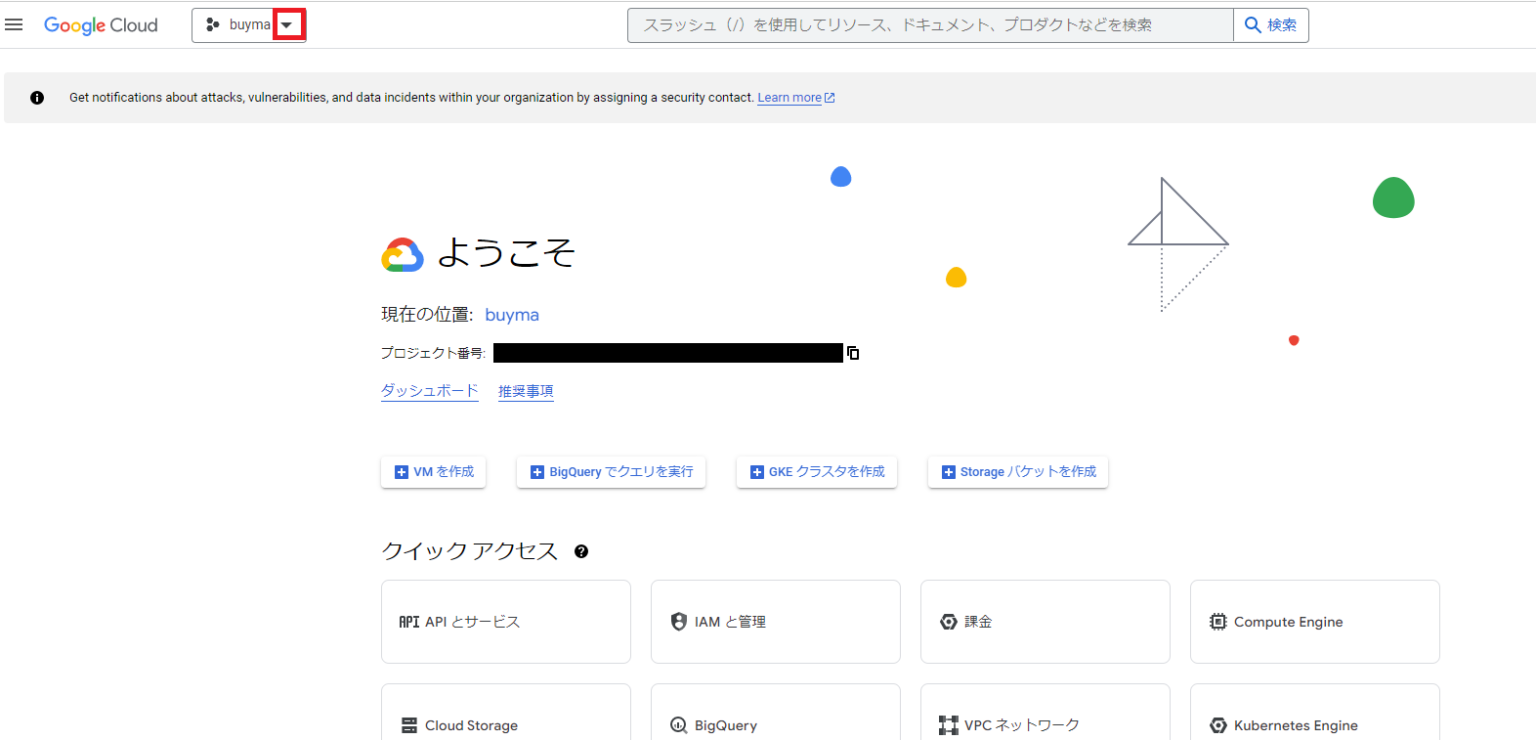Click the 課金 (Billing) card icon
The height and width of the screenshot is (740, 1536).
pyautogui.click(x=948, y=621)
